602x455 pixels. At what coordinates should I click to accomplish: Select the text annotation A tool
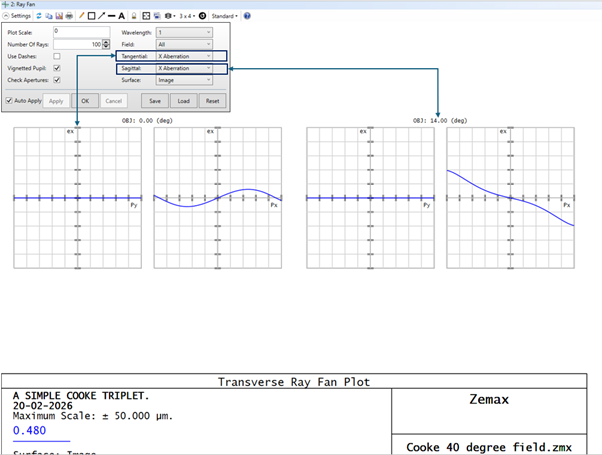(122, 16)
